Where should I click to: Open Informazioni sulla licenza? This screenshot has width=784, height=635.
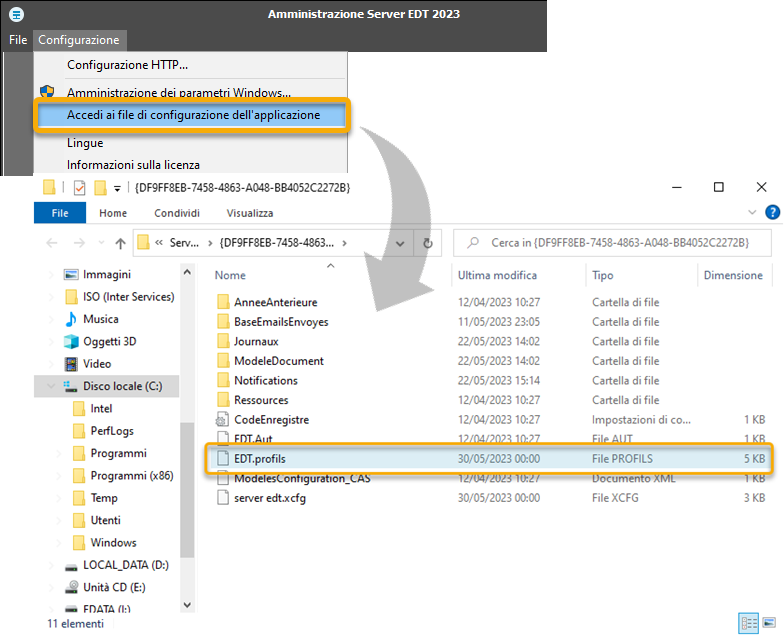click(134, 165)
